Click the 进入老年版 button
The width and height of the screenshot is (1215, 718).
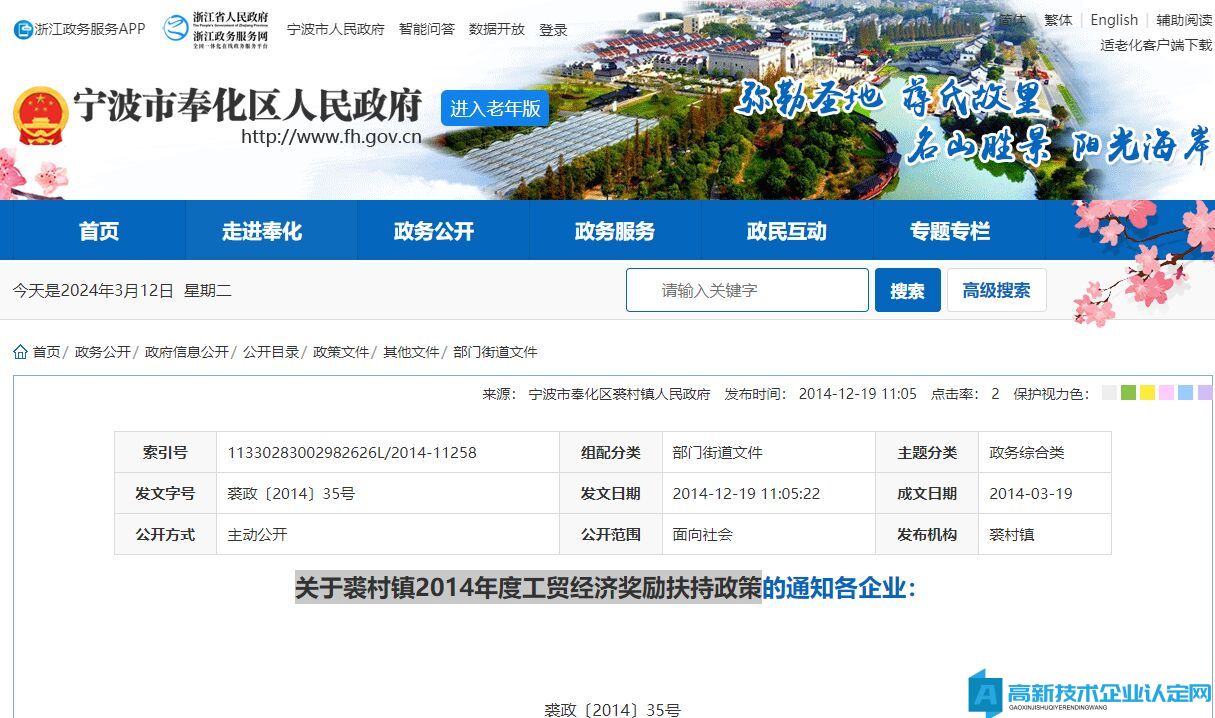(x=495, y=108)
